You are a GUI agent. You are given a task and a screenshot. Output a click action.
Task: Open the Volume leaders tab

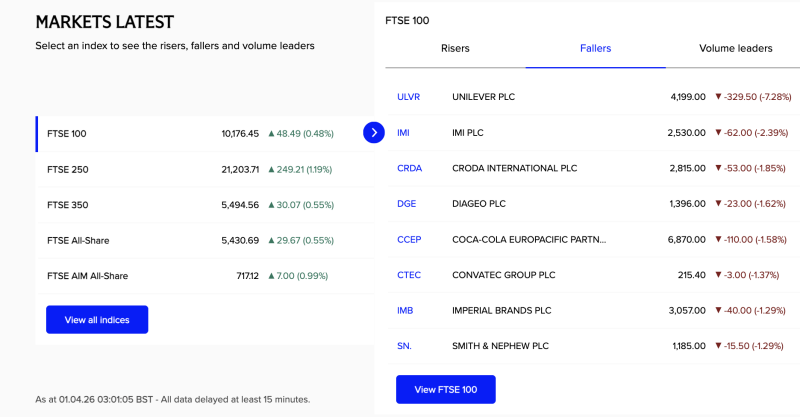pos(735,48)
